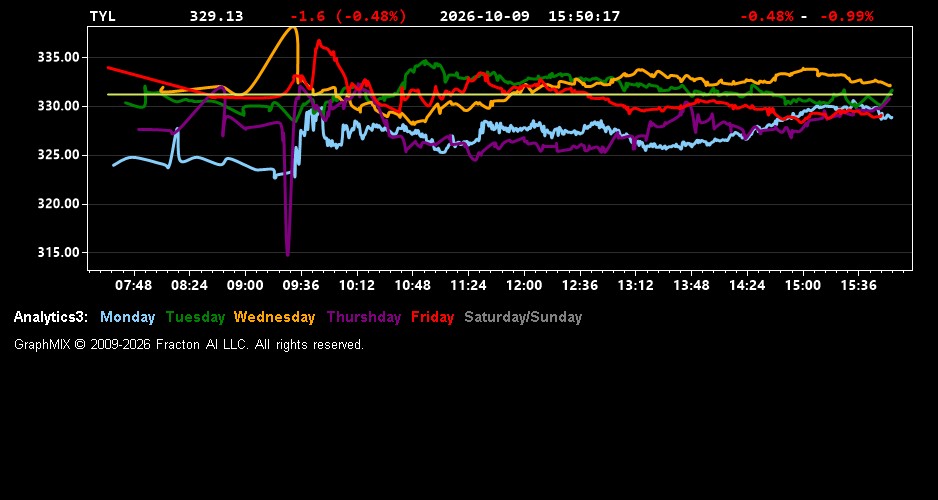Click the 08:24 time axis label
This screenshot has width=938, height=500.
(x=189, y=285)
